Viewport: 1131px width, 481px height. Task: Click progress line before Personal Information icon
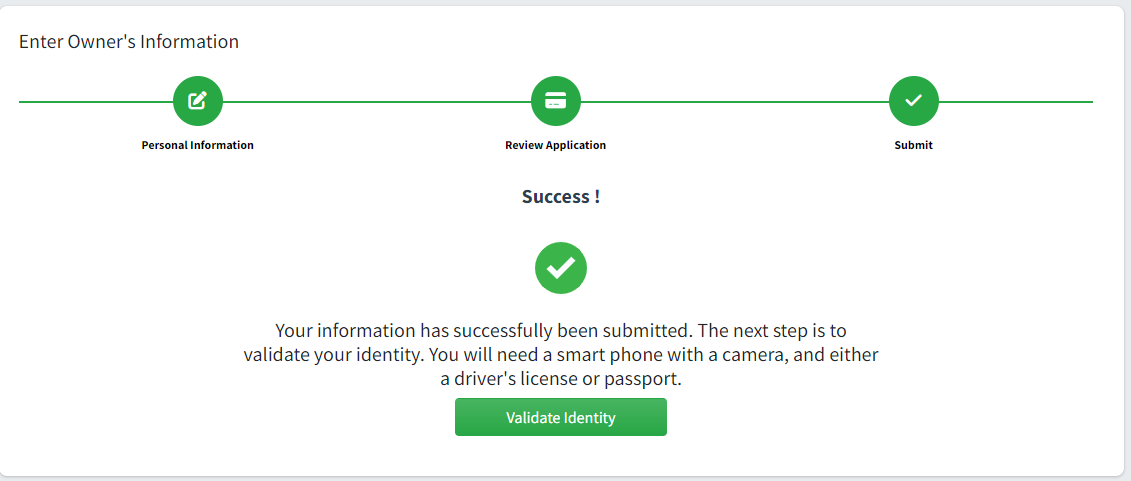click(x=96, y=102)
